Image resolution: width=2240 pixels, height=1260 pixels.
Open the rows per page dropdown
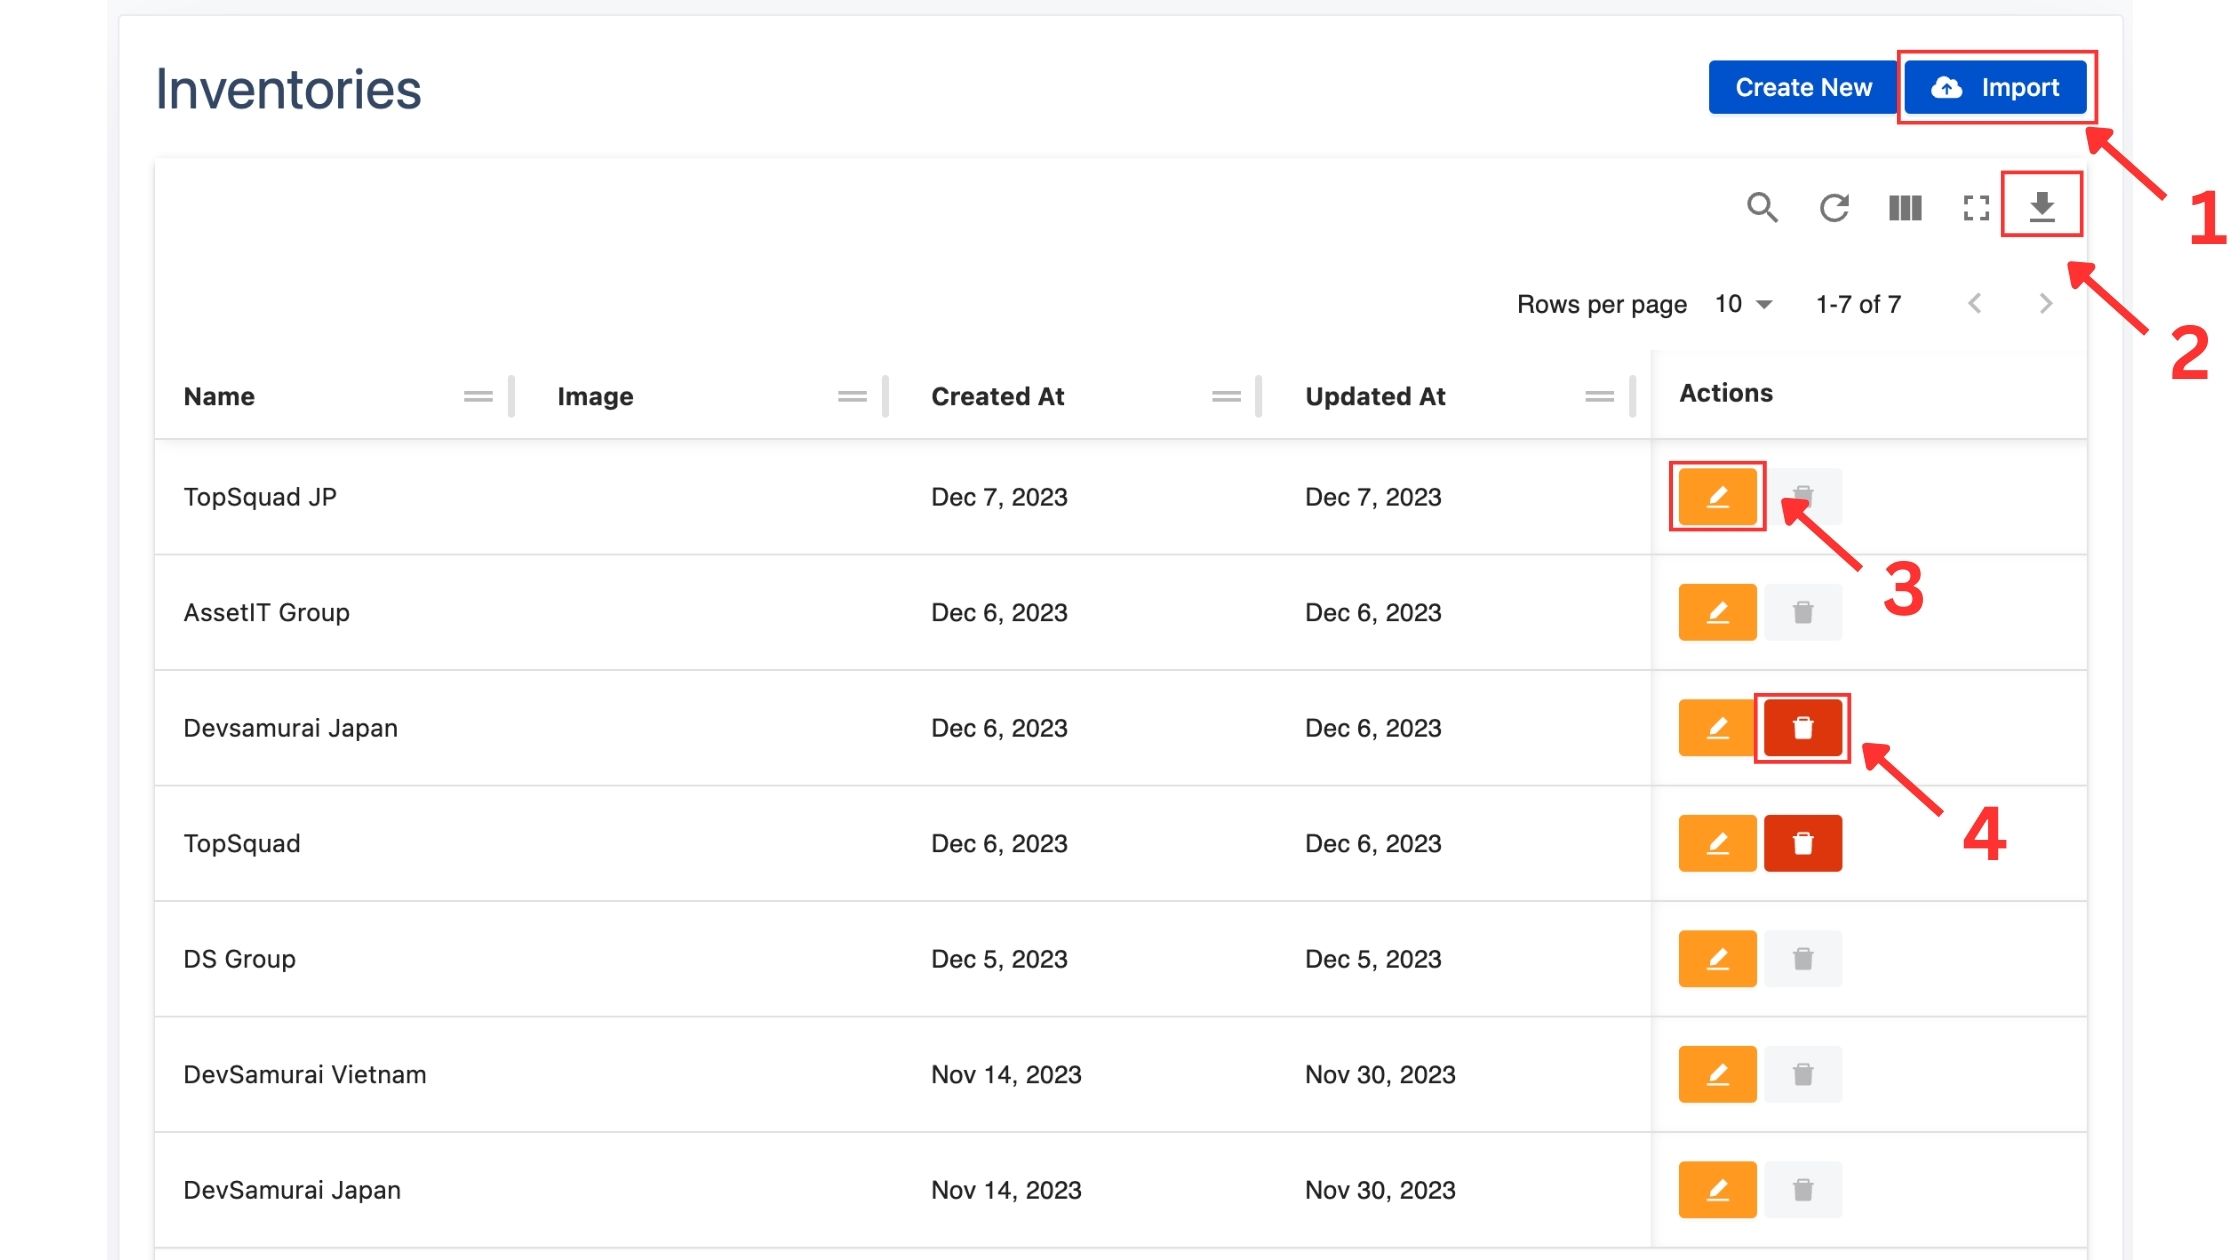[x=1743, y=304]
